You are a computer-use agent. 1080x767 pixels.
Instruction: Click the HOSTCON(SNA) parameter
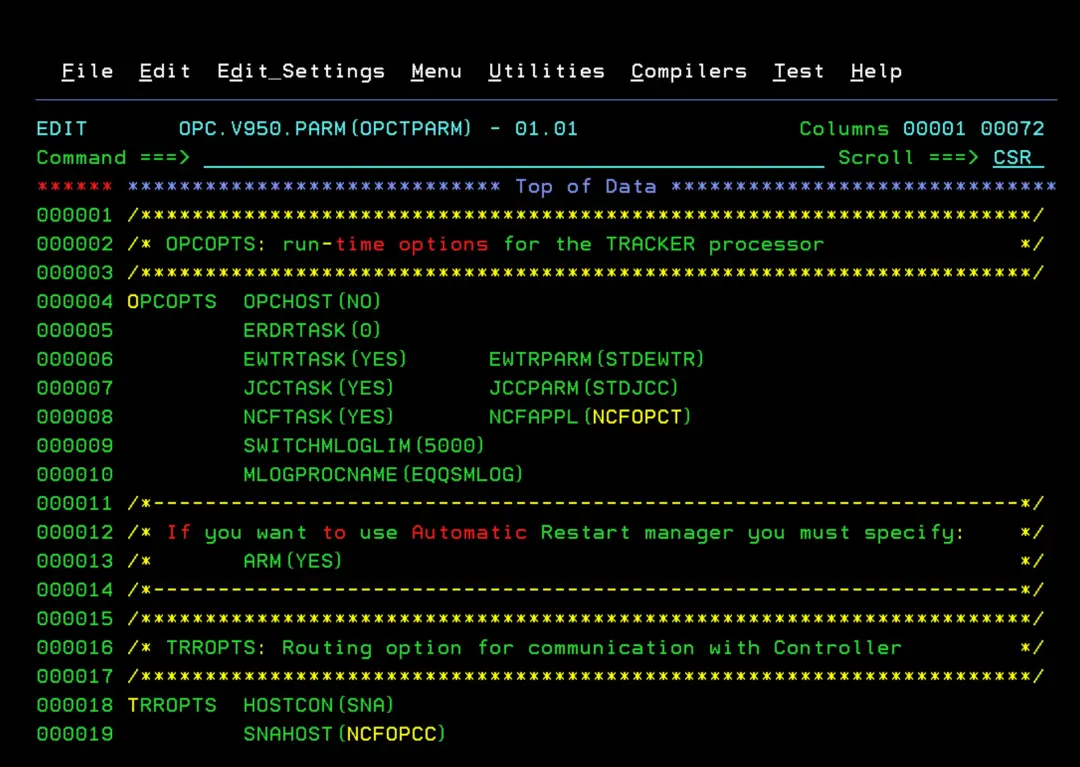click(318, 705)
